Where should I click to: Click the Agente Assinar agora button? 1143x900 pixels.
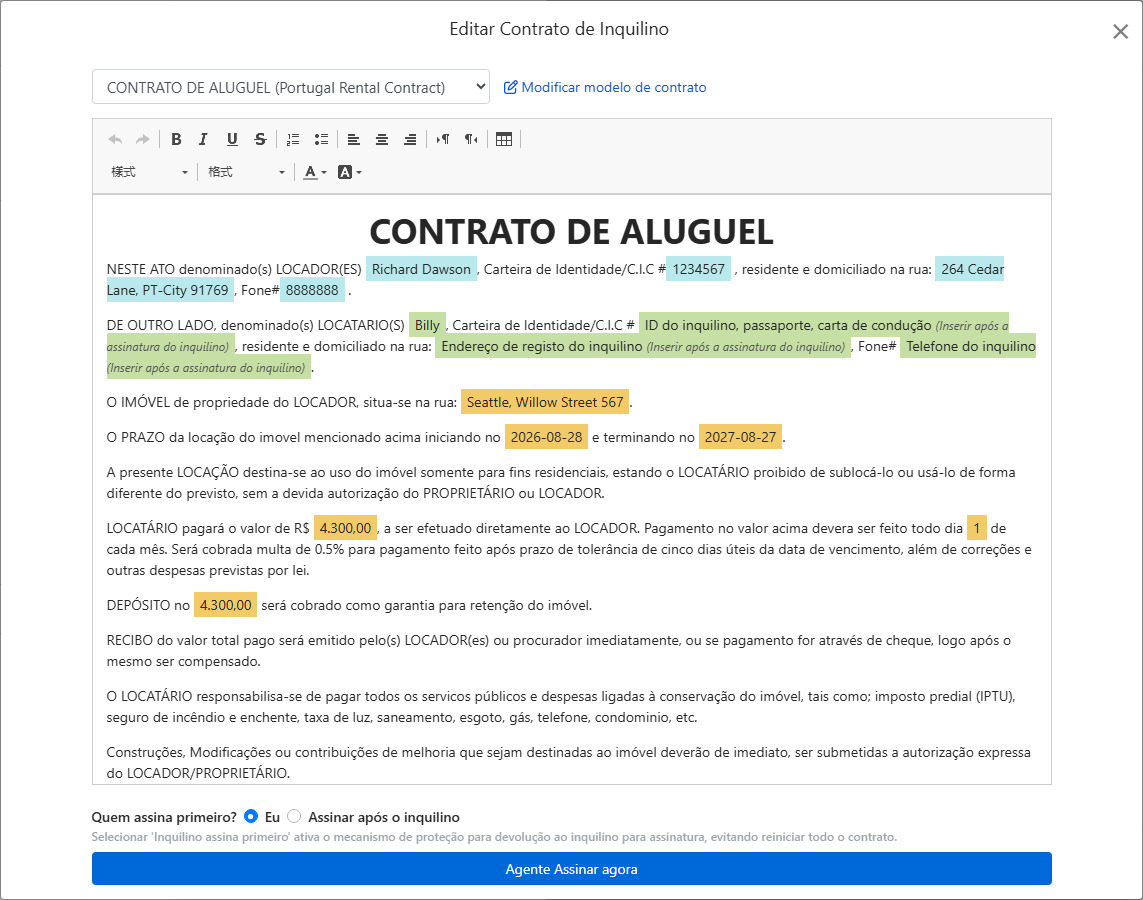(x=572, y=869)
